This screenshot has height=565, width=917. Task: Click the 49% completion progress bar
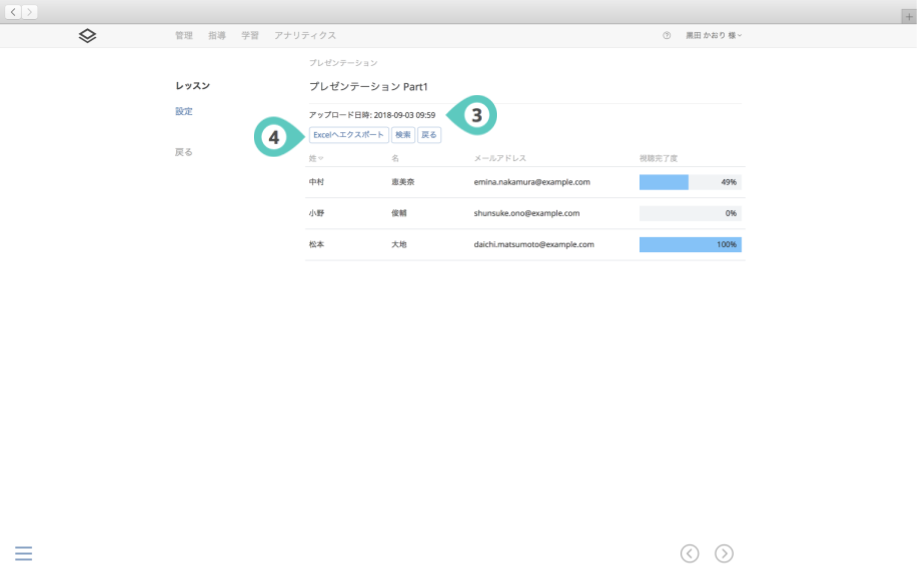point(690,182)
